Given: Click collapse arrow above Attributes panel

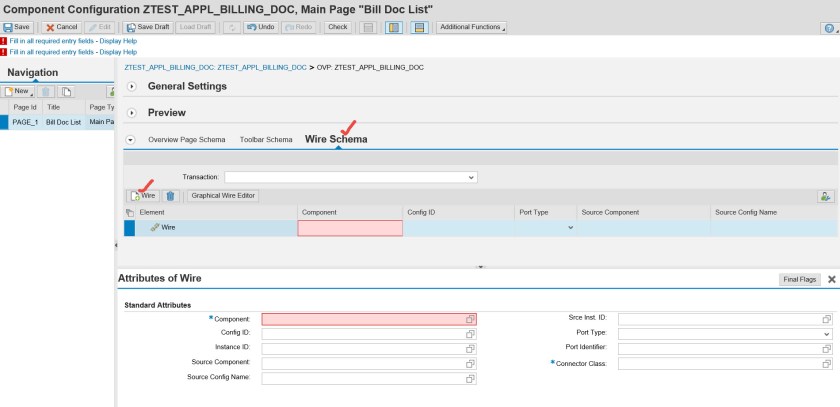Looking at the screenshot, I should [x=481, y=266].
